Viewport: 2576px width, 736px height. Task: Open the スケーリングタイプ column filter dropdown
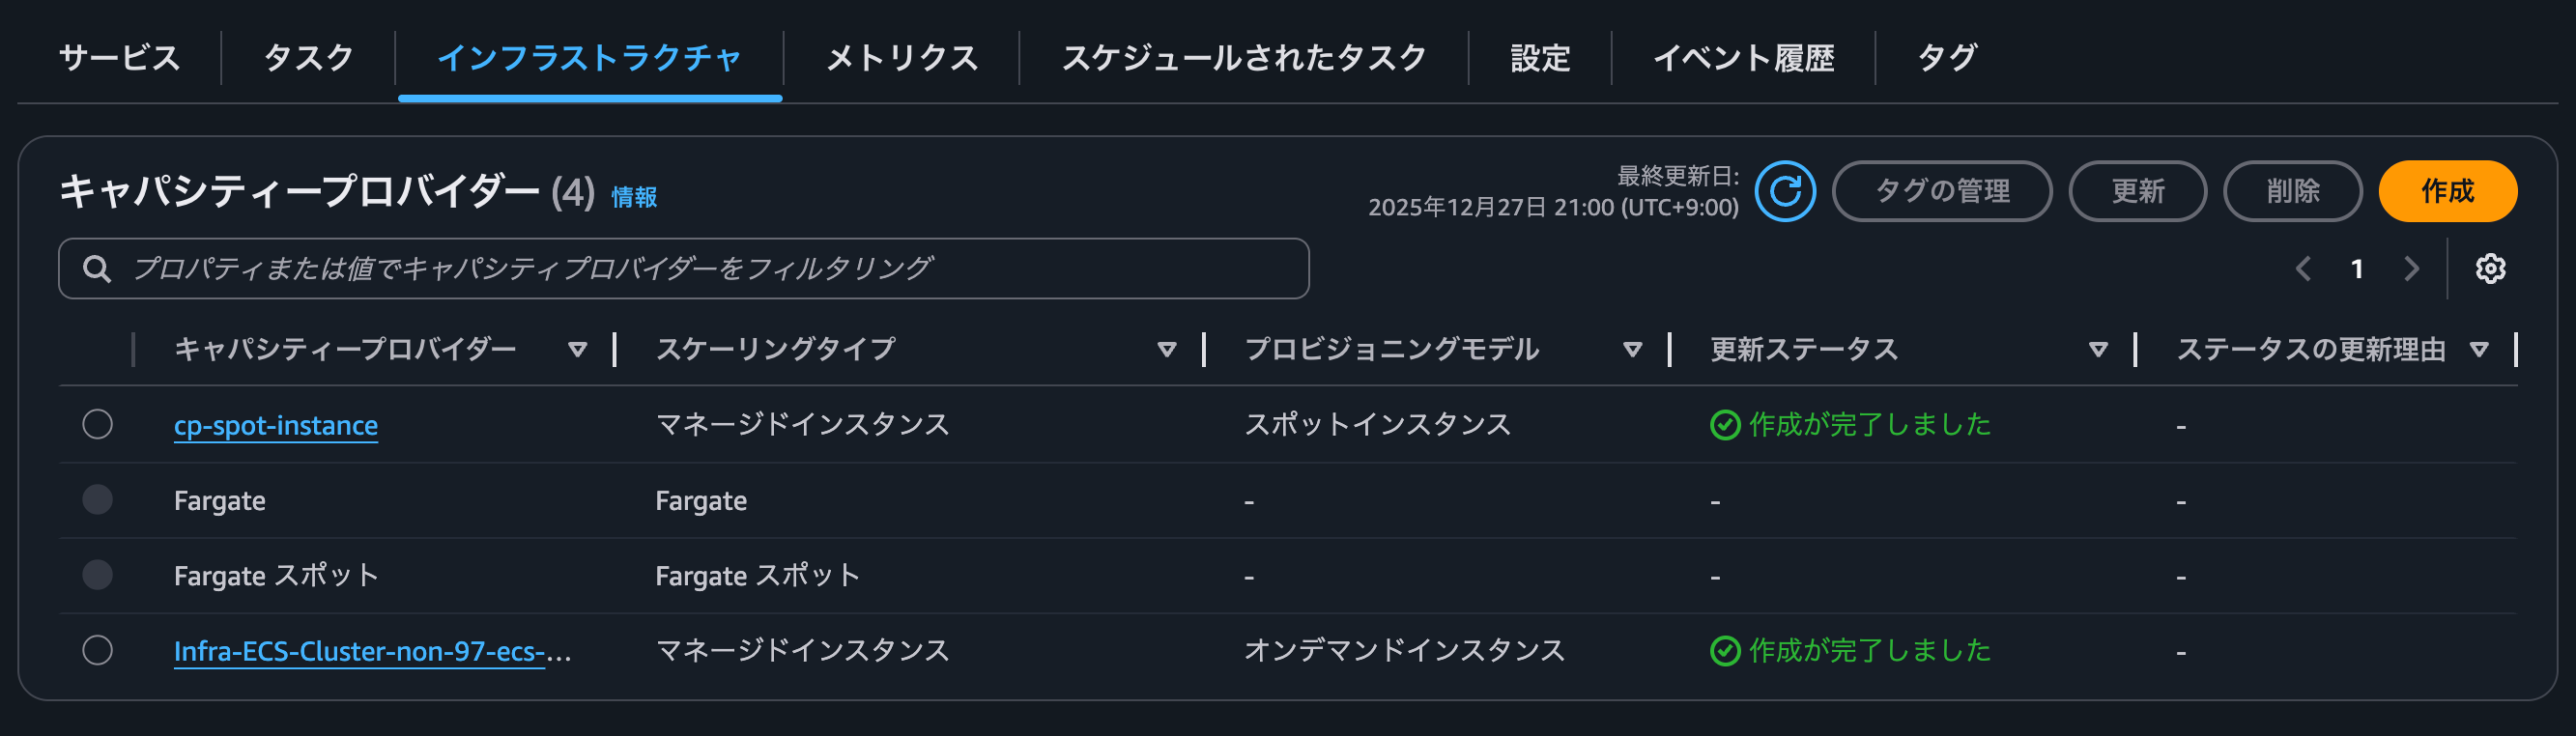coord(1165,349)
